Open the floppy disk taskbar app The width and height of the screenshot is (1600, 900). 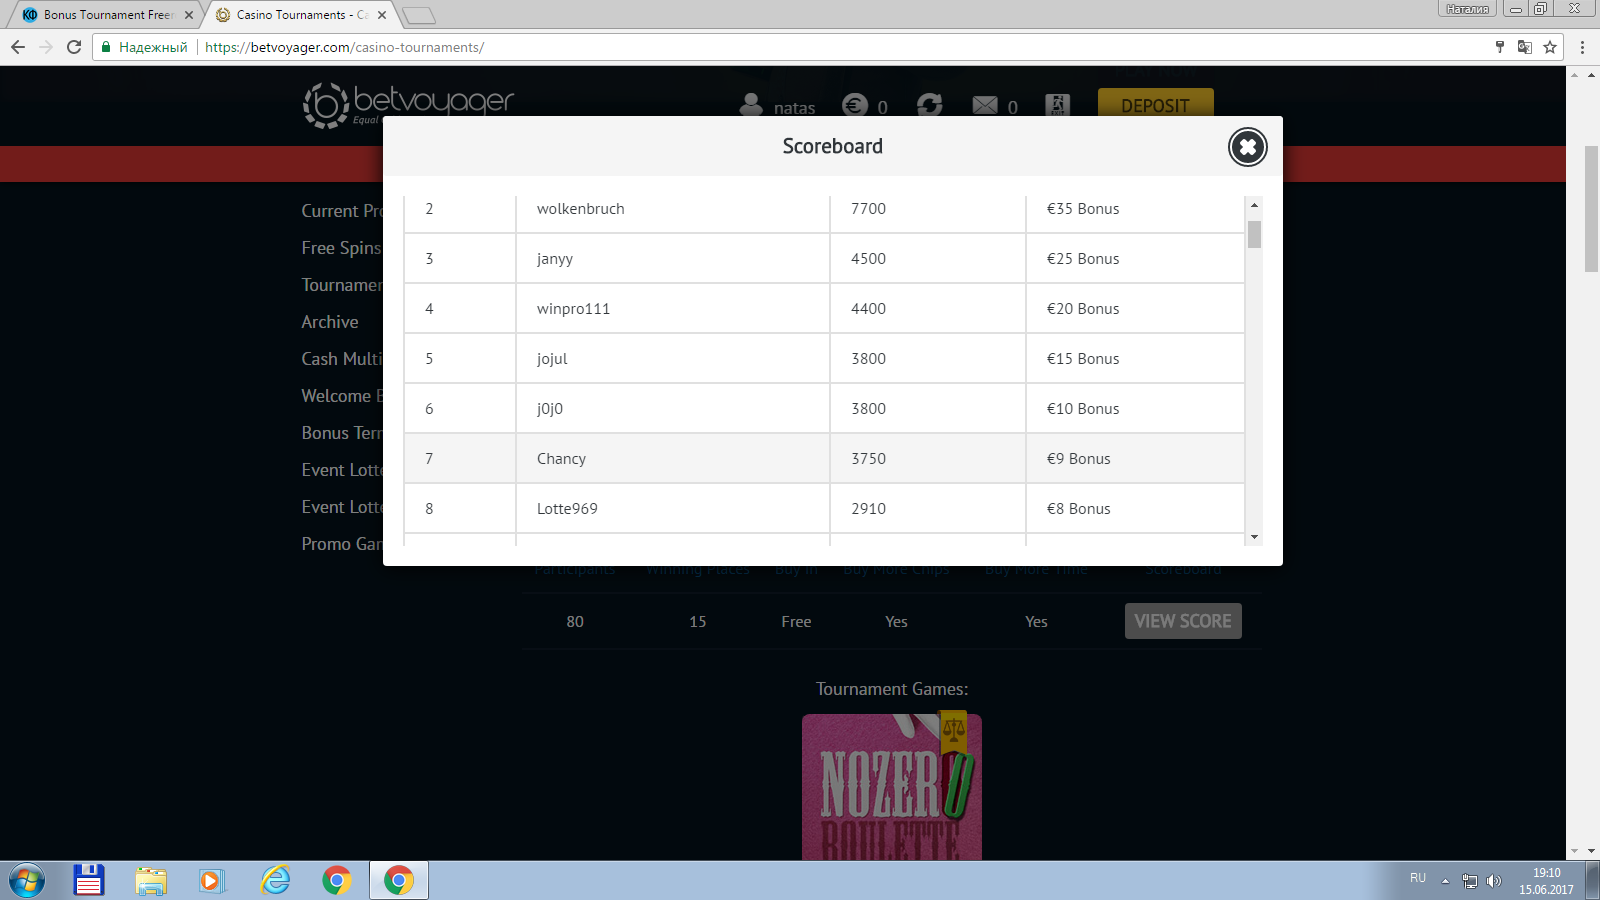[x=89, y=880]
